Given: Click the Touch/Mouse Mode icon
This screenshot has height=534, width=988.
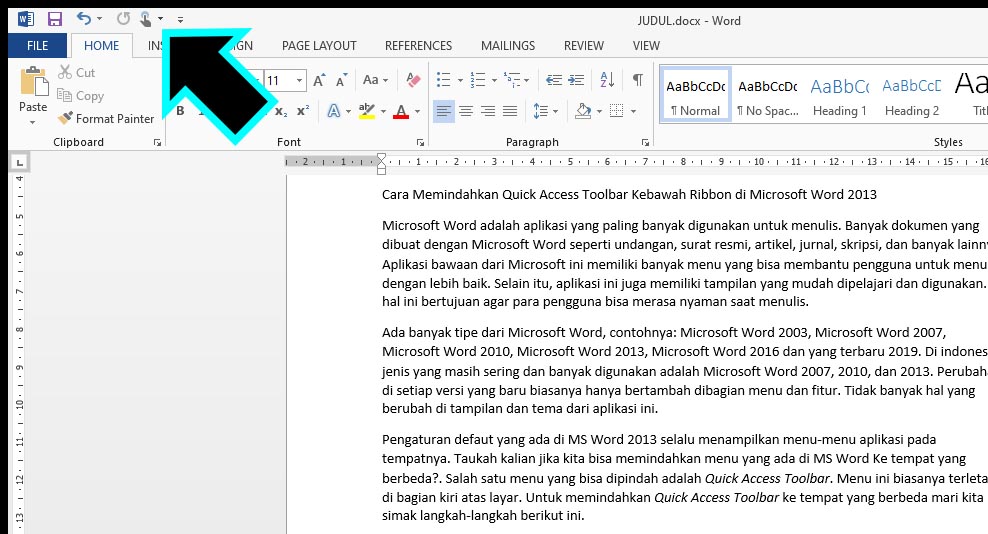Looking at the screenshot, I should click(x=146, y=19).
